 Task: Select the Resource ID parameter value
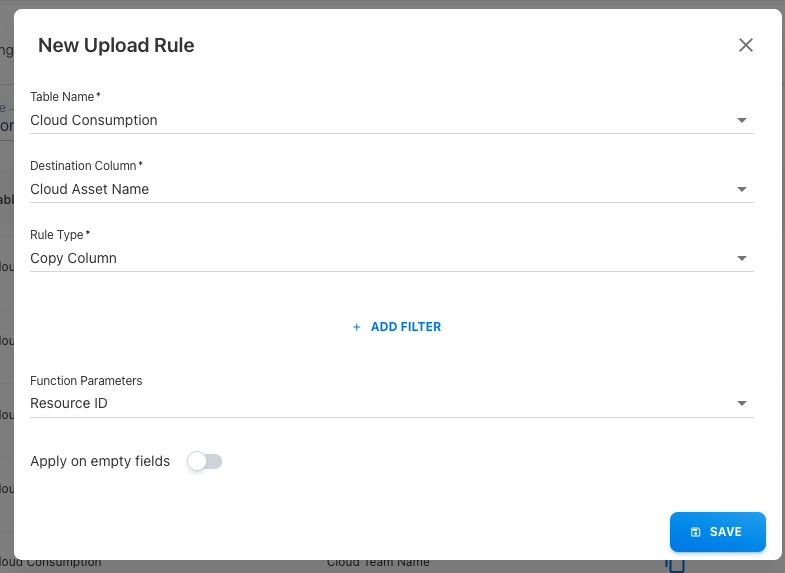tap(69, 403)
